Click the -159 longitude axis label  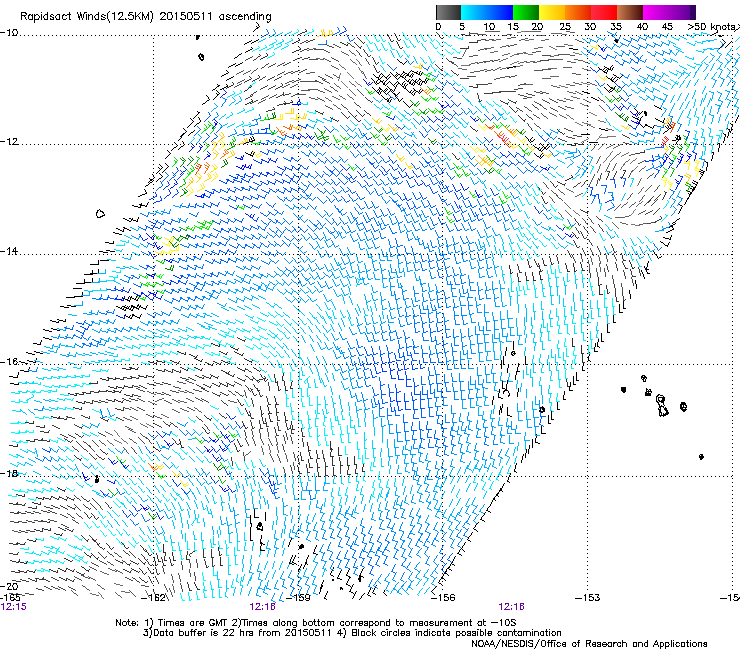(300, 598)
